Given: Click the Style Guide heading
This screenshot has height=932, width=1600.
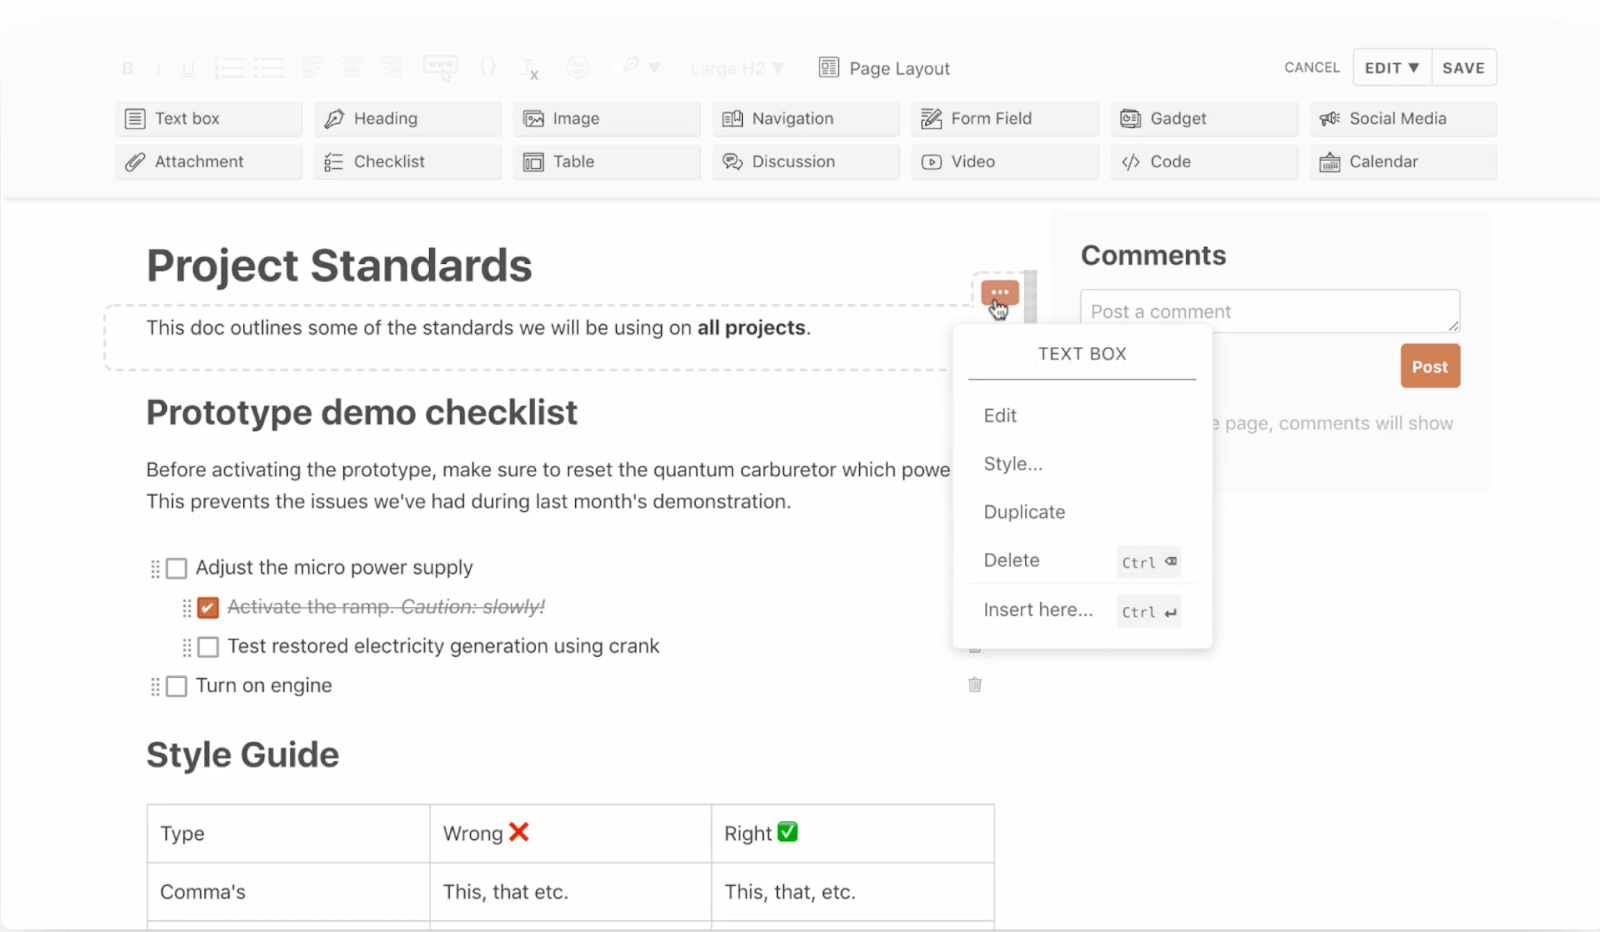Looking at the screenshot, I should (x=243, y=755).
